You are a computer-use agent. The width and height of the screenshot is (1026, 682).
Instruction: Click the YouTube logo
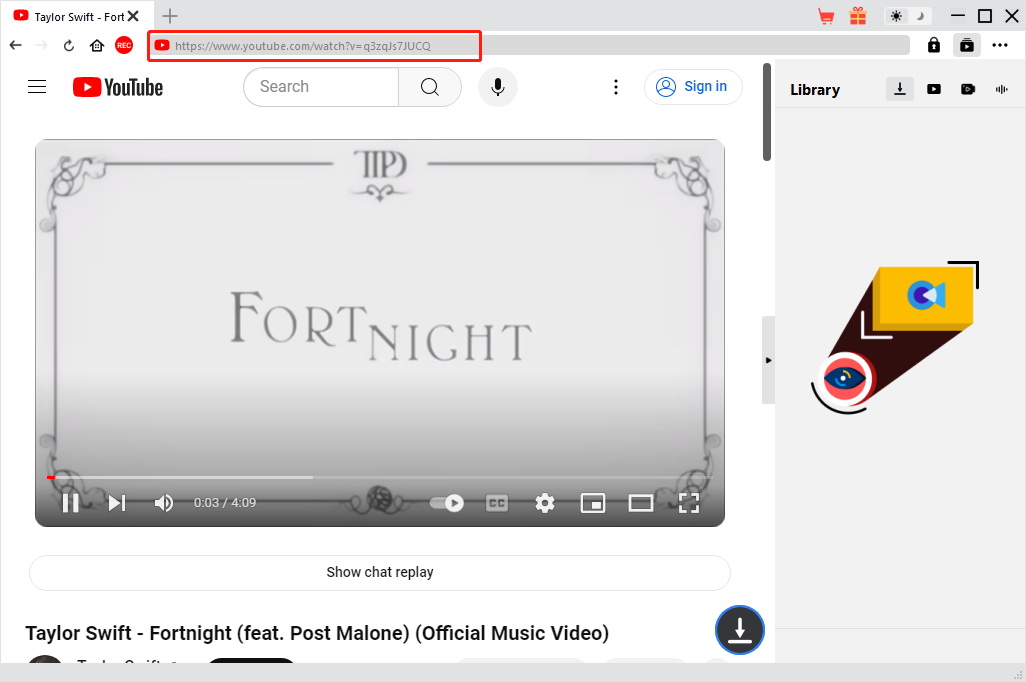[x=118, y=87]
